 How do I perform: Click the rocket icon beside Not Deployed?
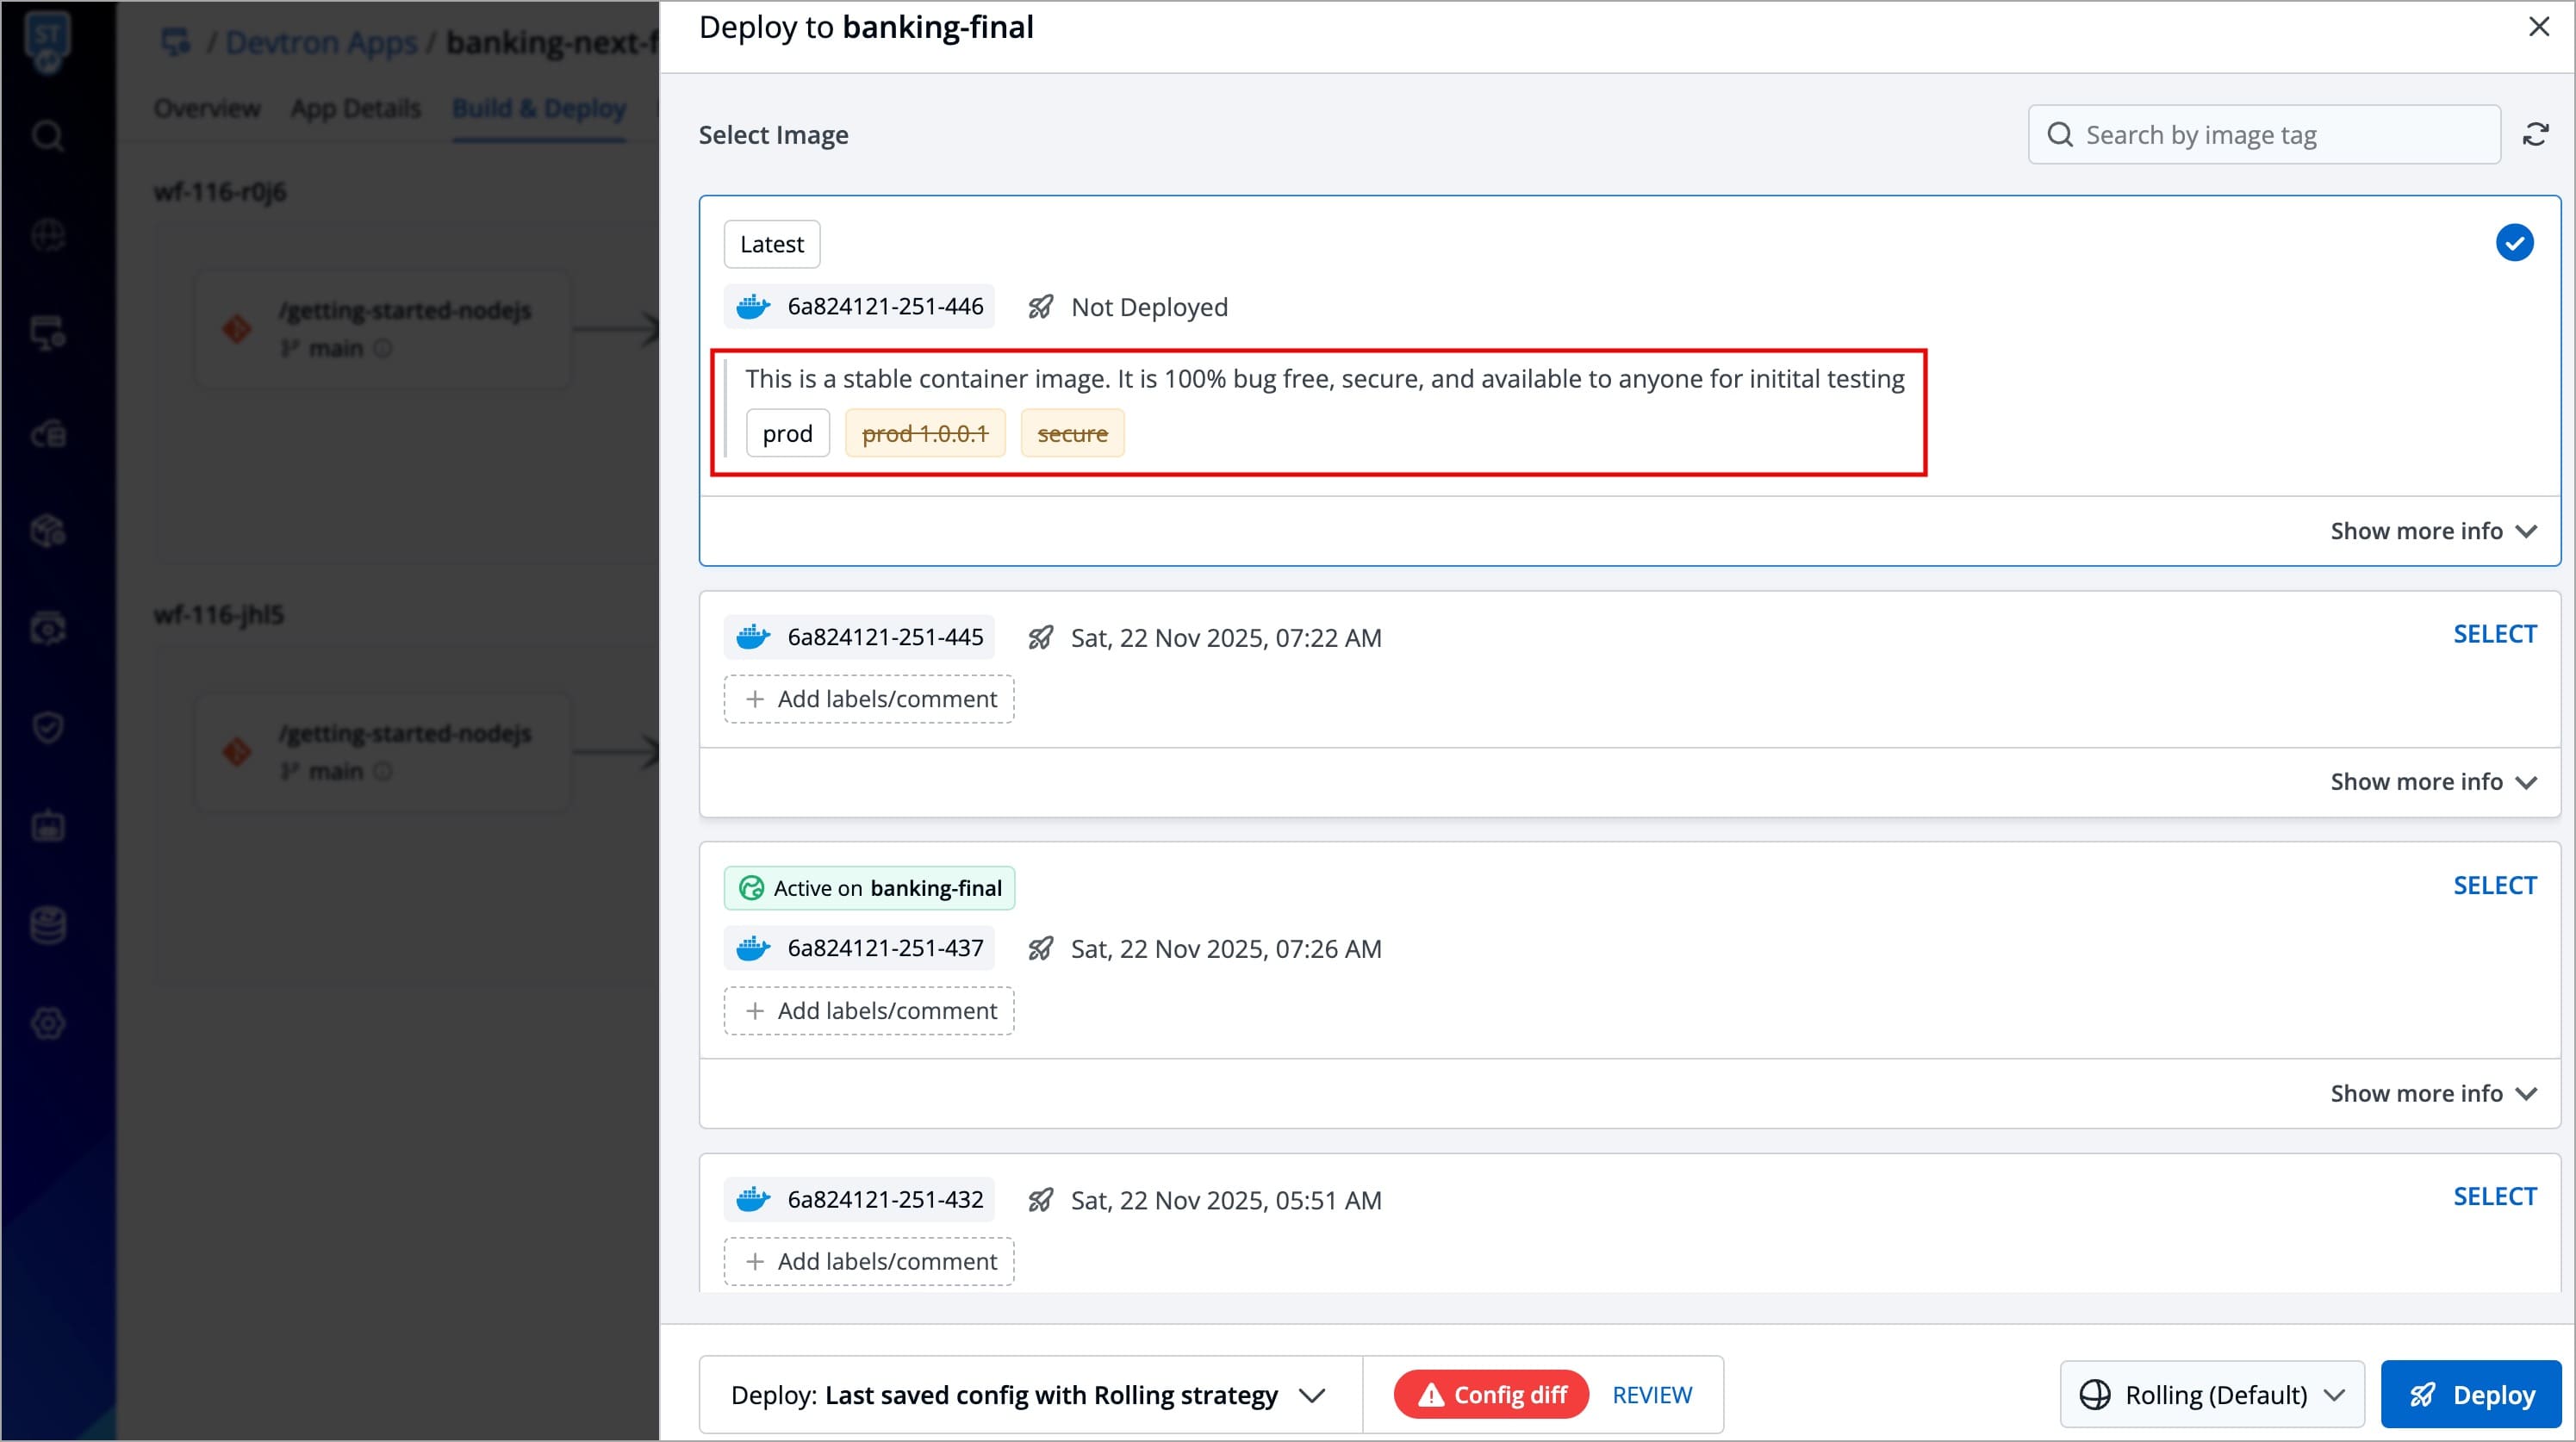(1040, 307)
